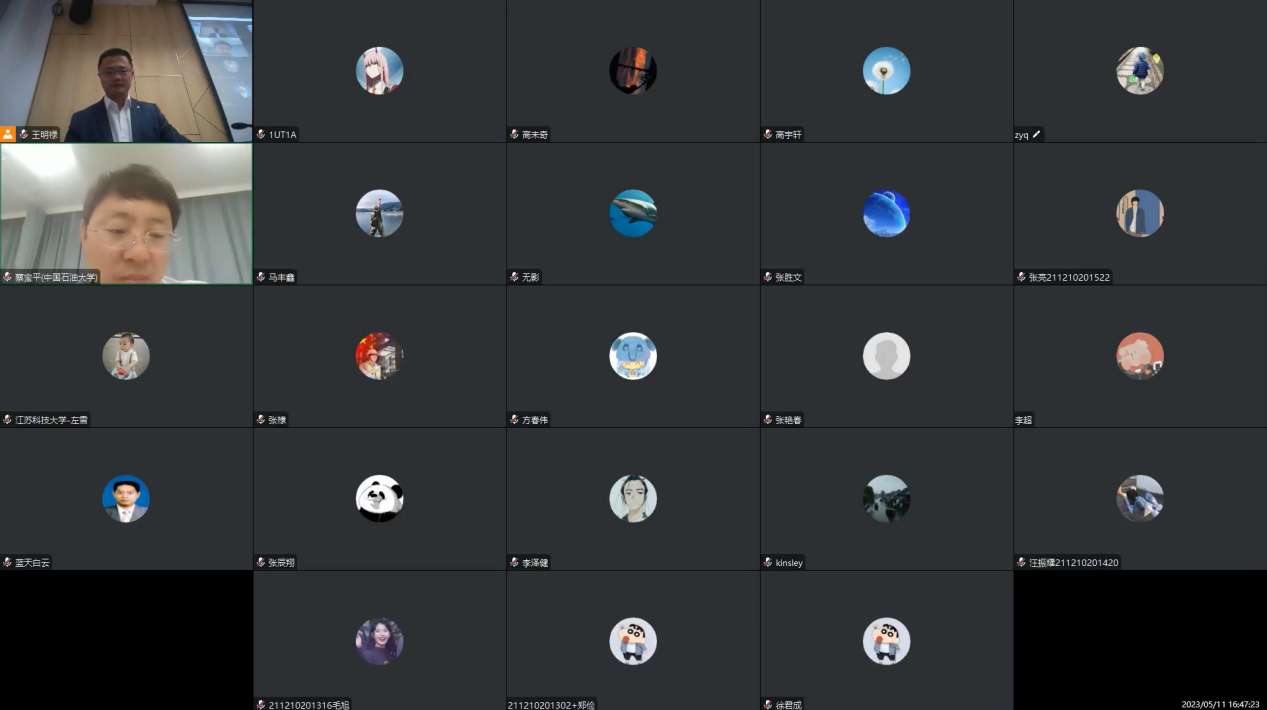Select the highlighted video of 蔡宝平(中国石油大学)
This screenshot has height=710, width=1267.
click(x=126, y=214)
